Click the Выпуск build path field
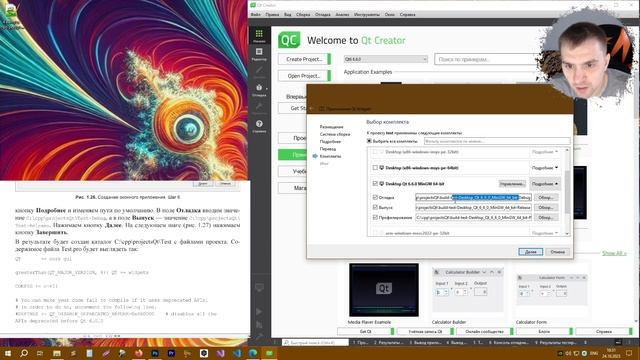 tap(473, 207)
